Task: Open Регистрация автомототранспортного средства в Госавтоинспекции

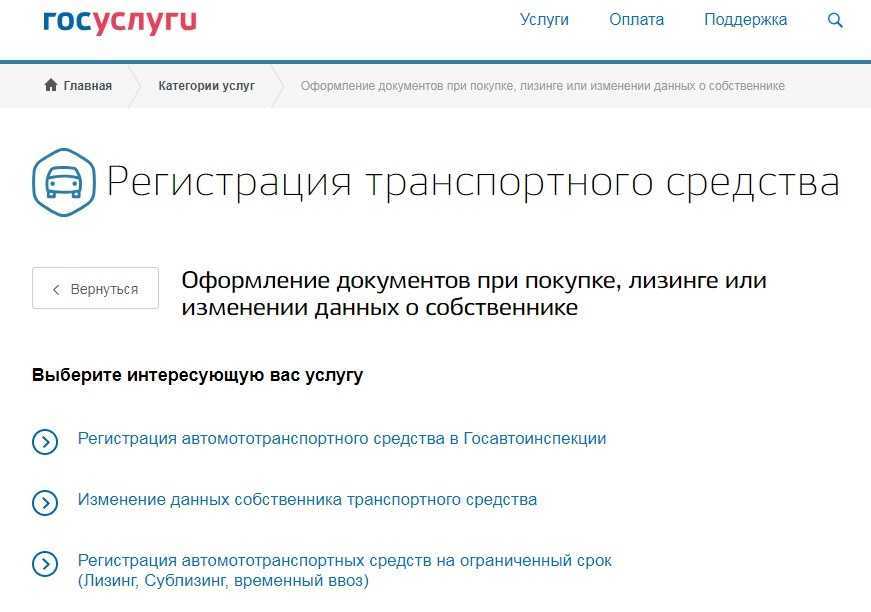Action: point(342,439)
